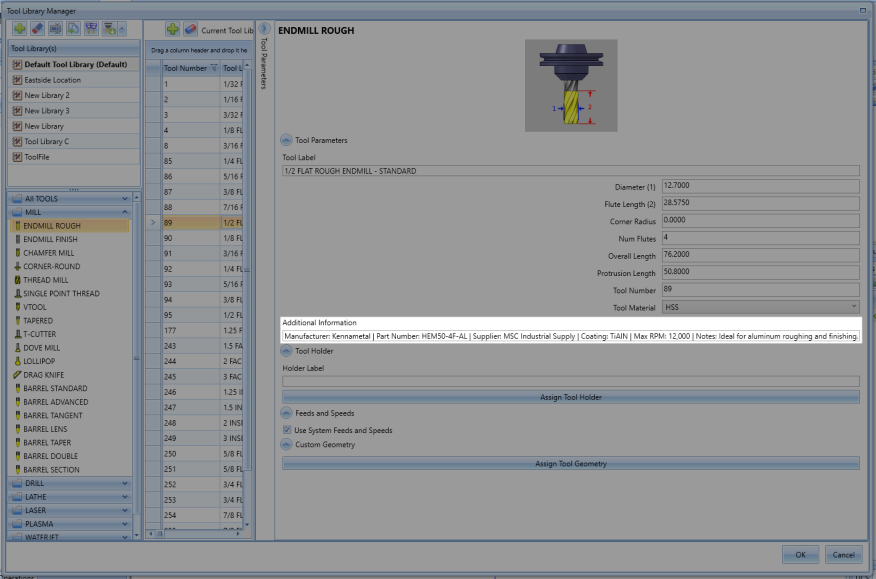Screen dimensions: 876x579
Task: Select the T-Cutter tool type
Action: click(42, 334)
